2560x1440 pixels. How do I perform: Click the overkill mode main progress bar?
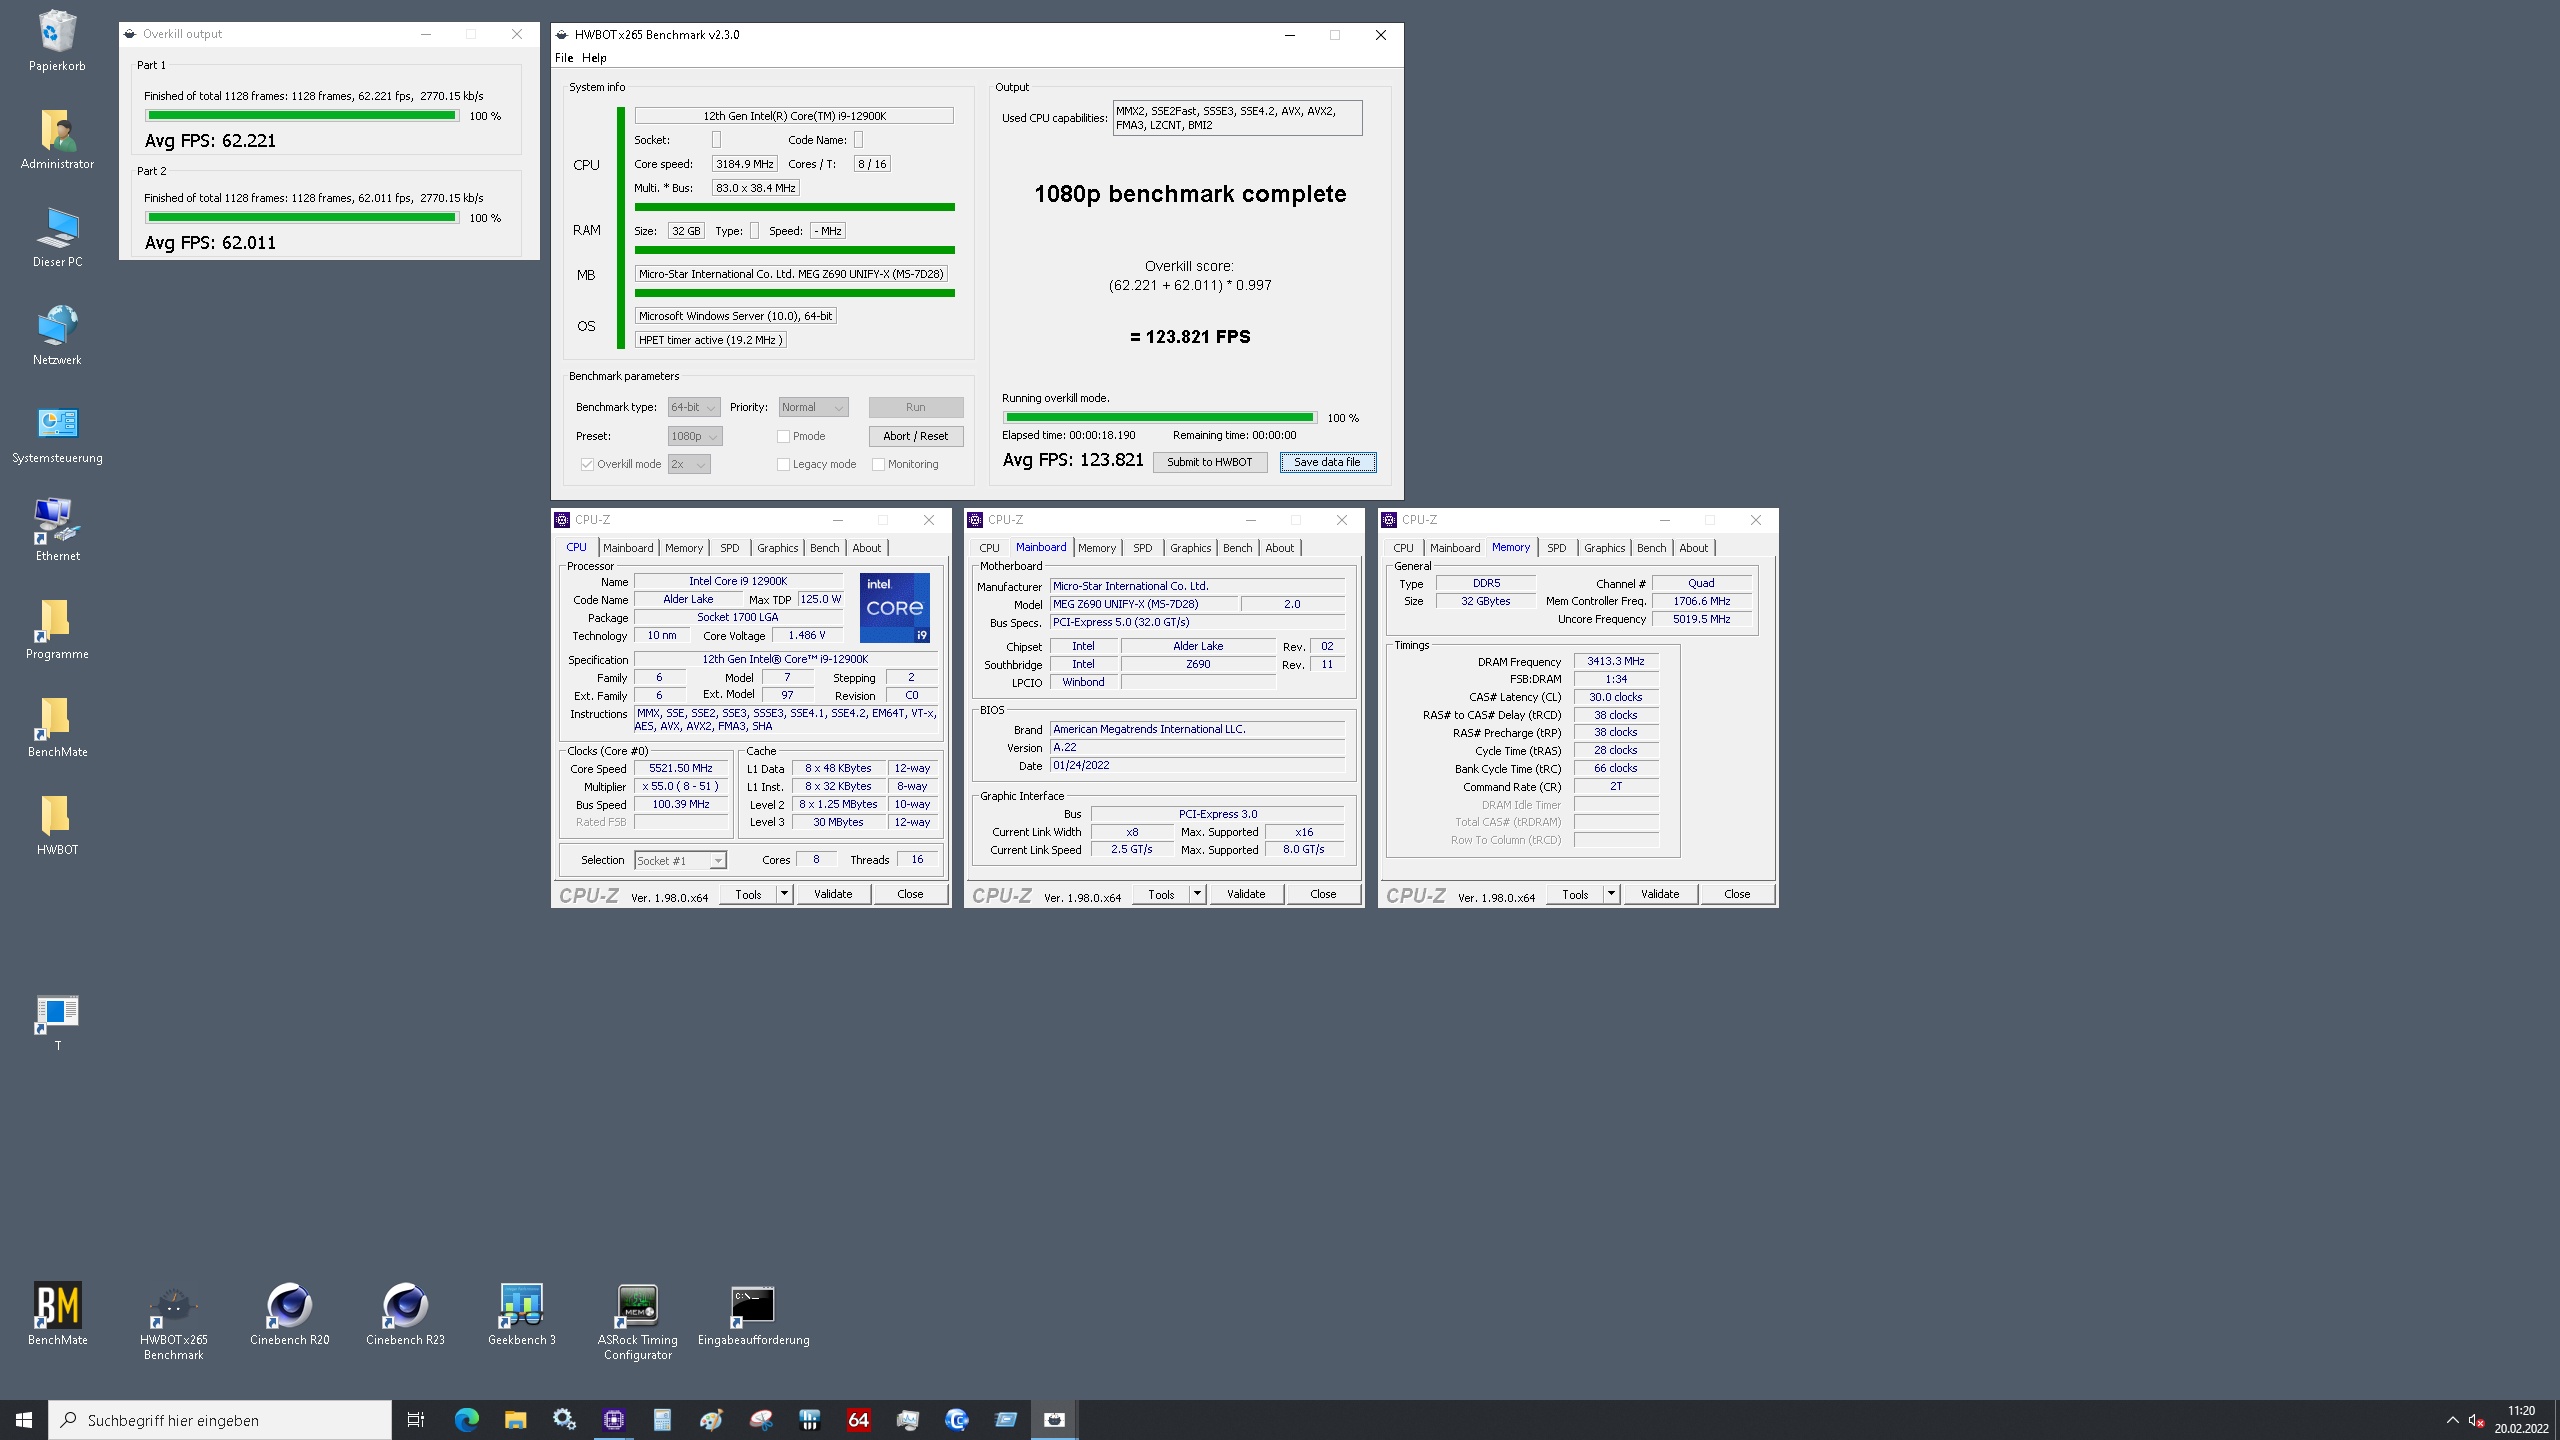tap(1160, 418)
